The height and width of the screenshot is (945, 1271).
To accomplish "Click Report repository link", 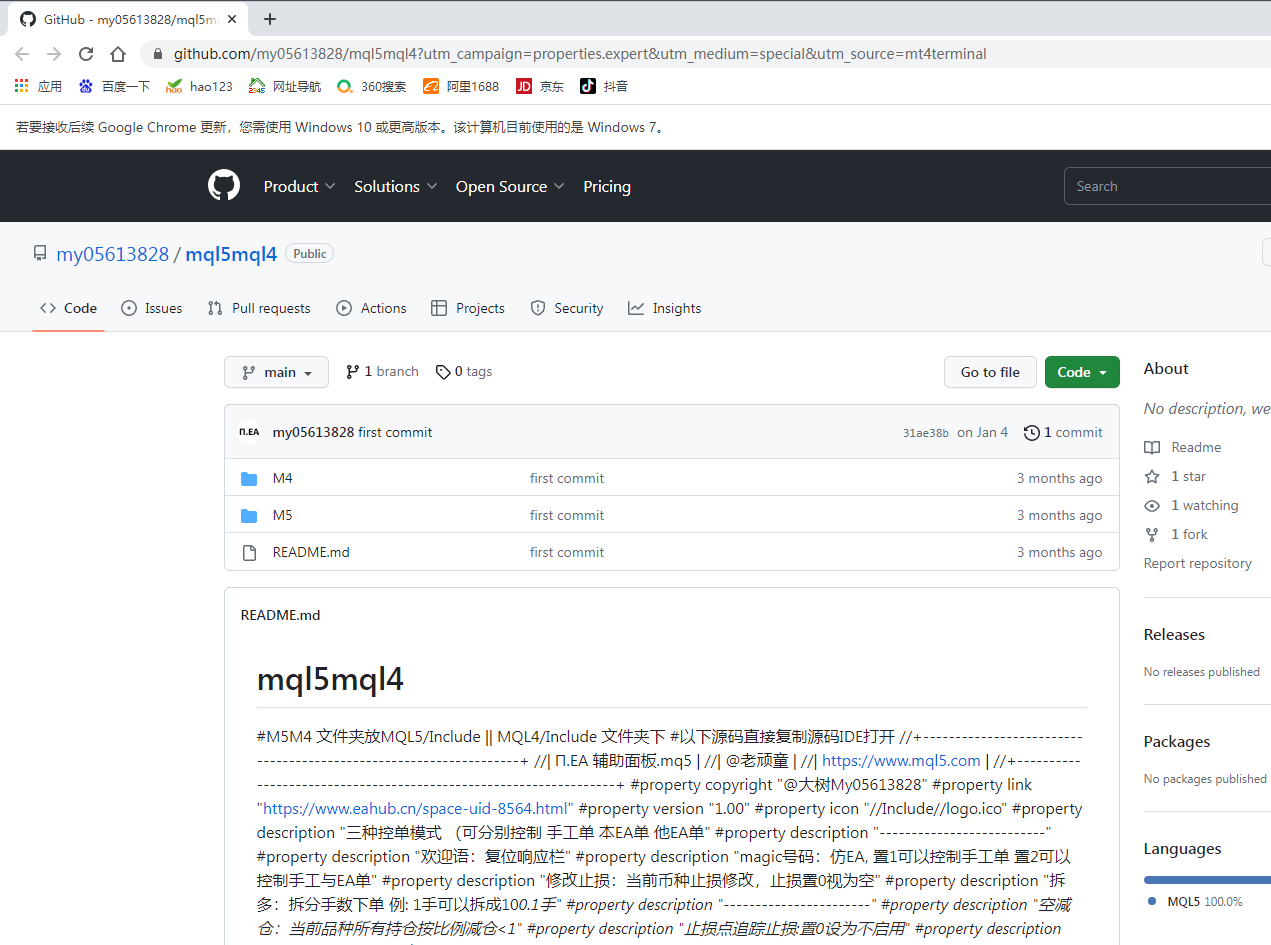I will [x=1197, y=563].
